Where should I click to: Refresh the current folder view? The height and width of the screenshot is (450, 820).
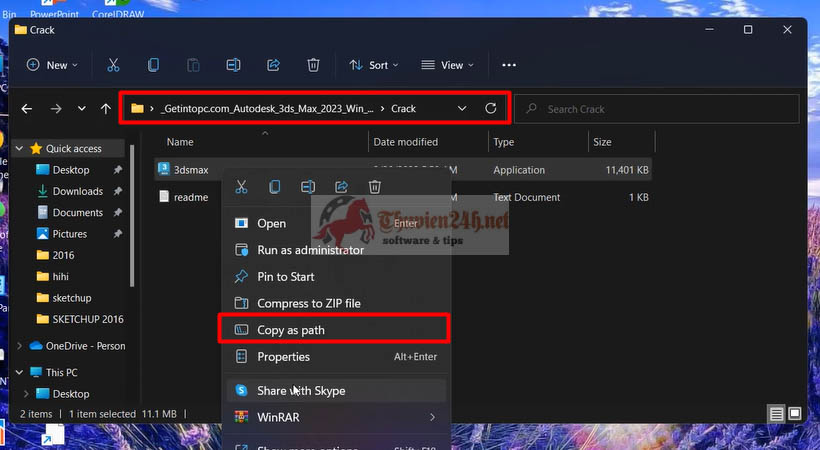[x=490, y=108]
